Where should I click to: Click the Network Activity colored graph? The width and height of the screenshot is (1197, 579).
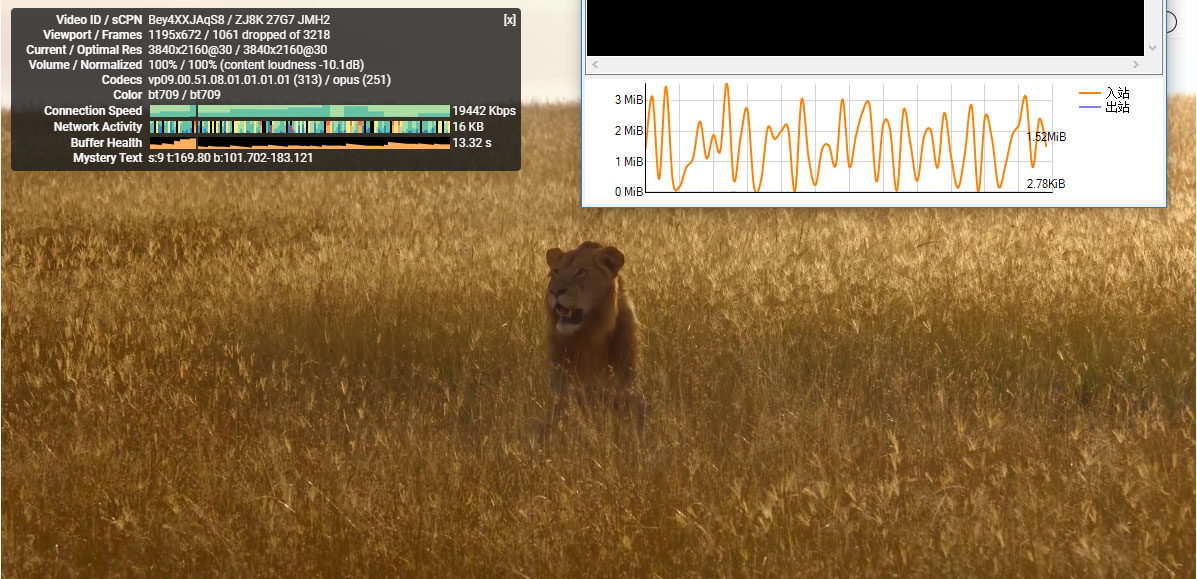coord(299,127)
